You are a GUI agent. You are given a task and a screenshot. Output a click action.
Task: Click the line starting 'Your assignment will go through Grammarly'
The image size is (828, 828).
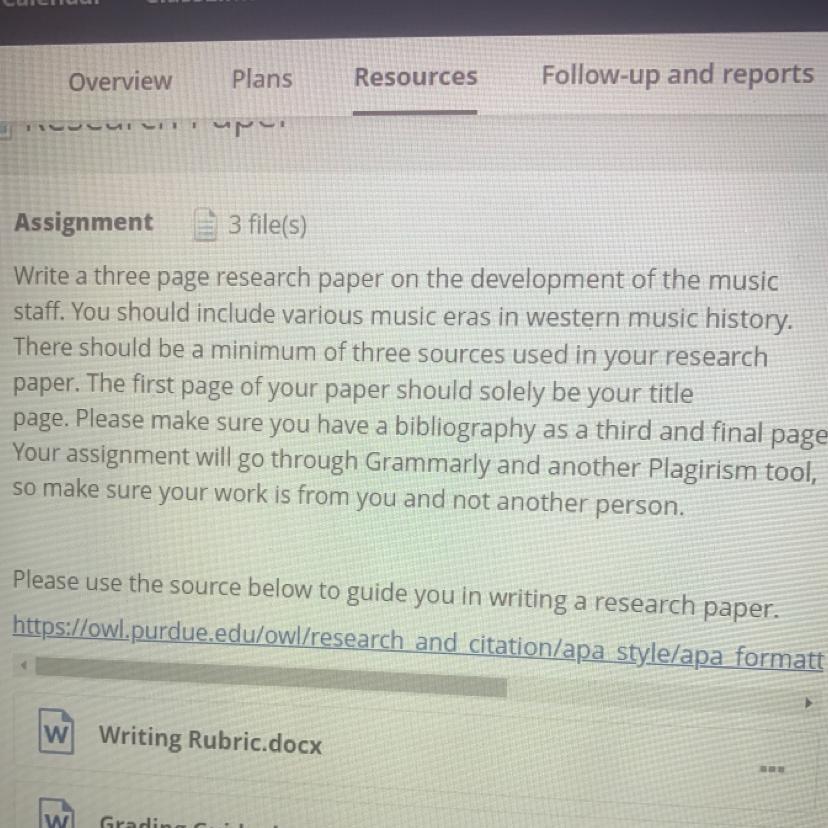point(415,462)
